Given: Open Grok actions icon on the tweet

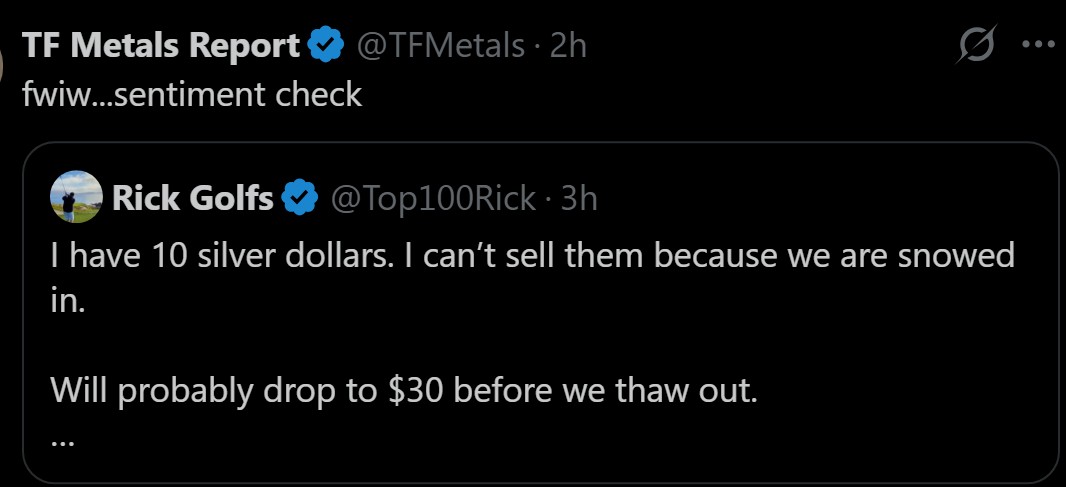Looking at the screenshot, I should click(x=976, y=47).
